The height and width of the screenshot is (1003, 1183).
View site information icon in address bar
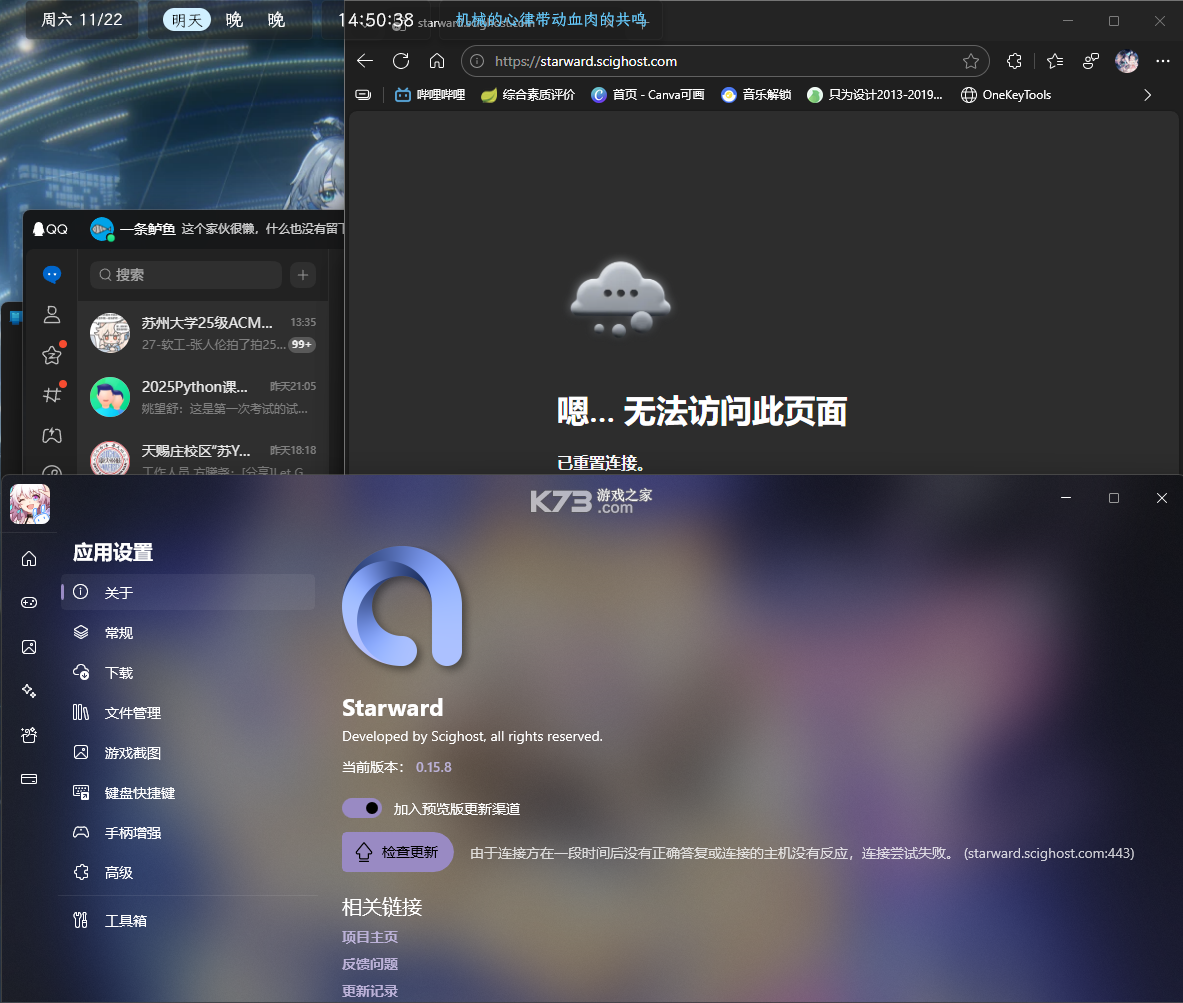tap(477, 61)
